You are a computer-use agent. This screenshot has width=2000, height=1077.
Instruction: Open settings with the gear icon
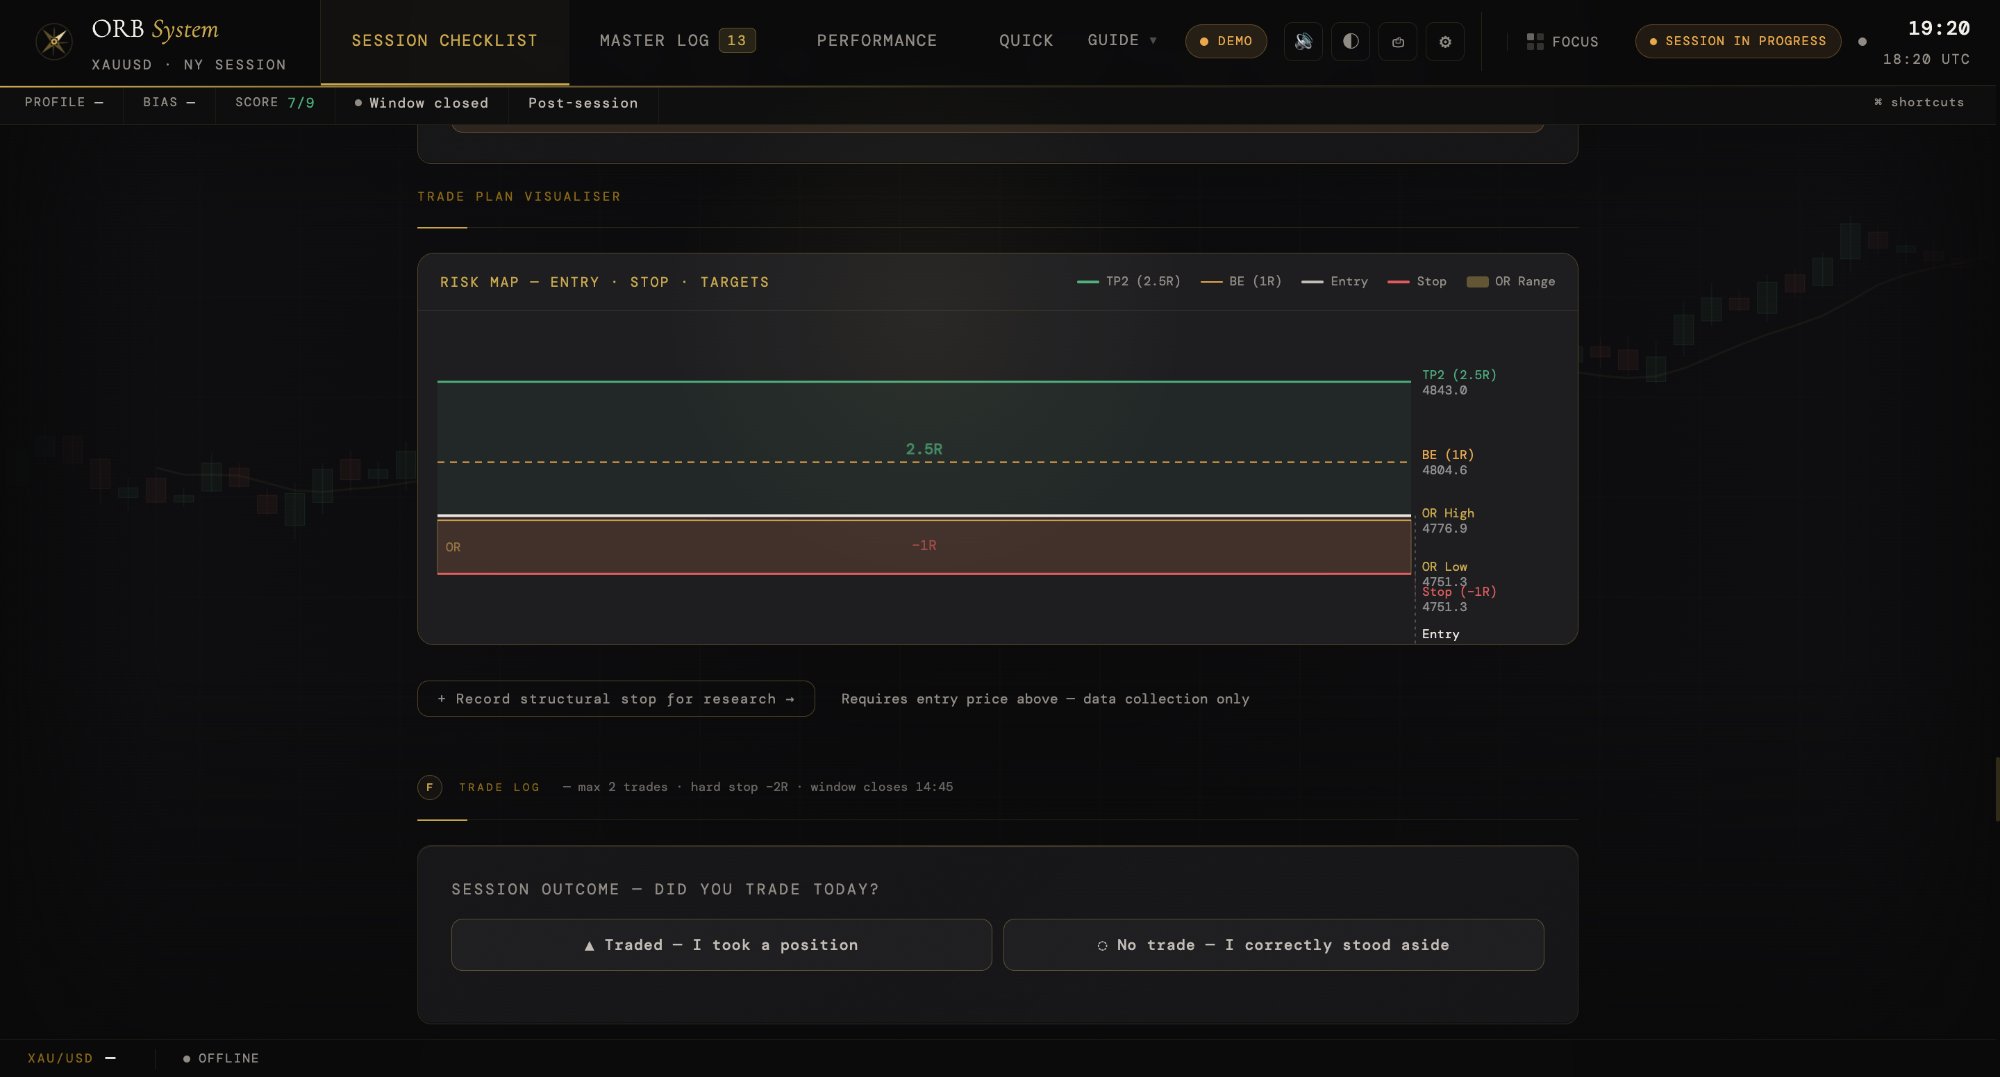coord(1445,42)
